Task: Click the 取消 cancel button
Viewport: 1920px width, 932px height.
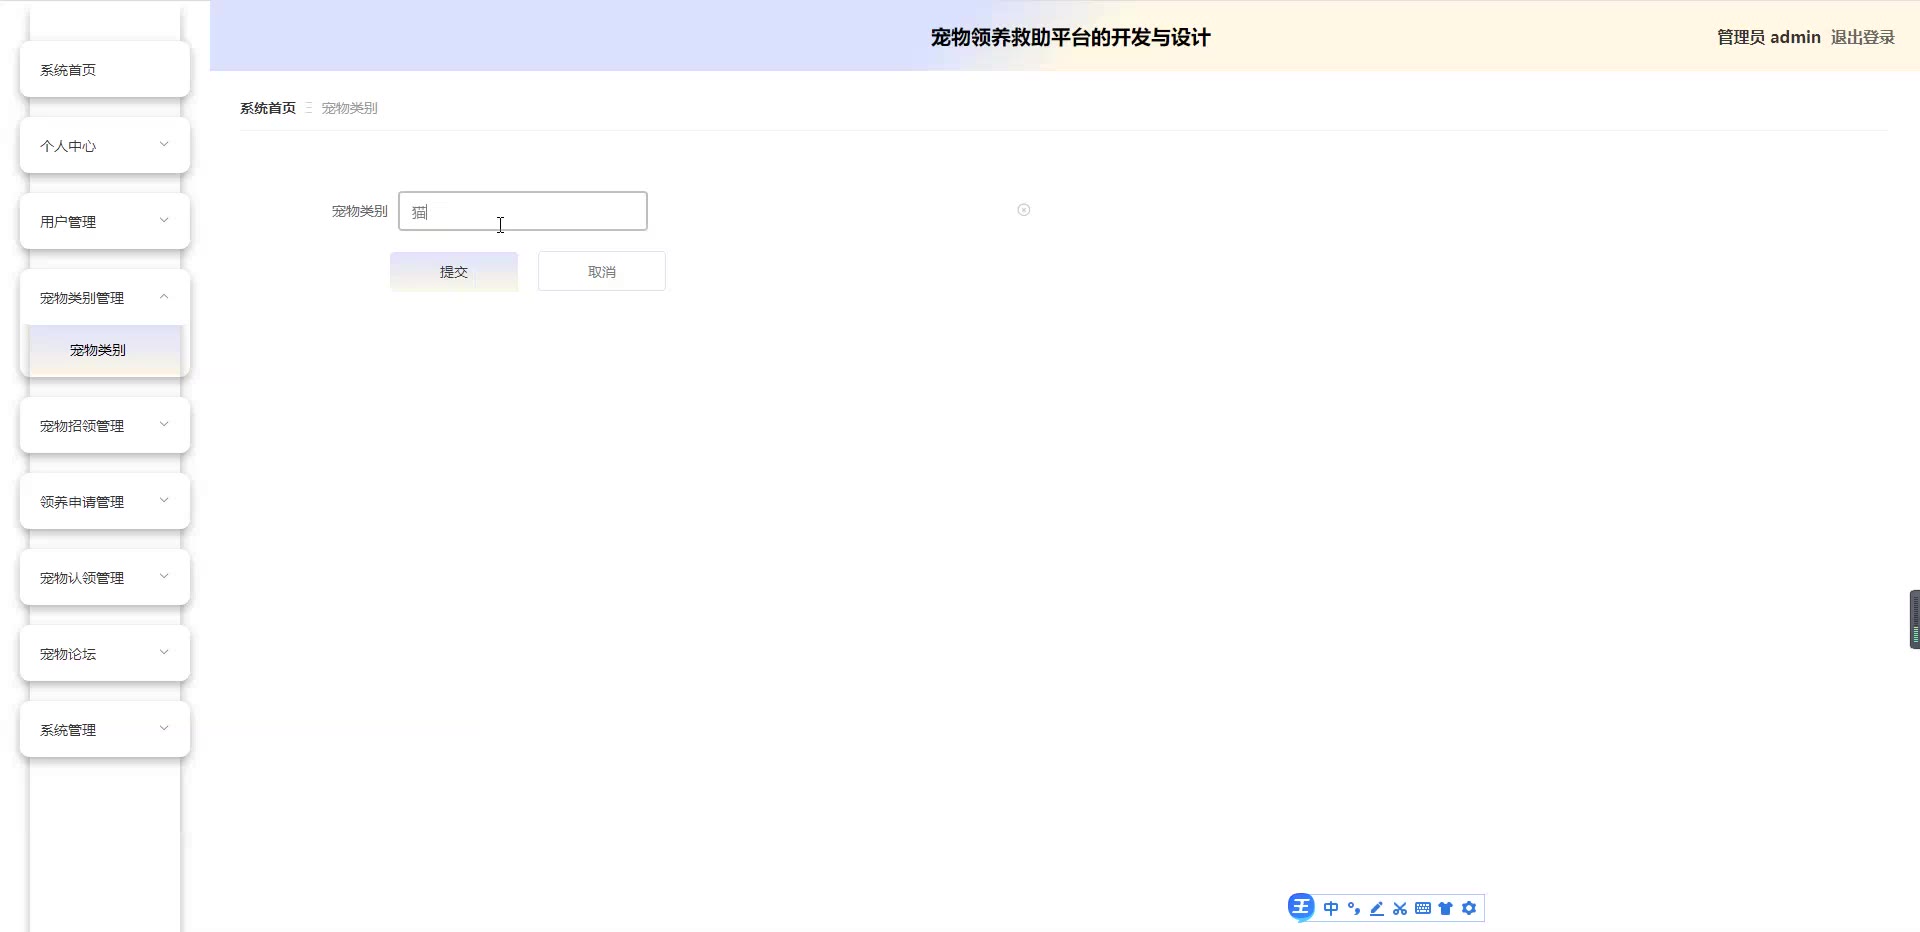Action: pos(602,271)
